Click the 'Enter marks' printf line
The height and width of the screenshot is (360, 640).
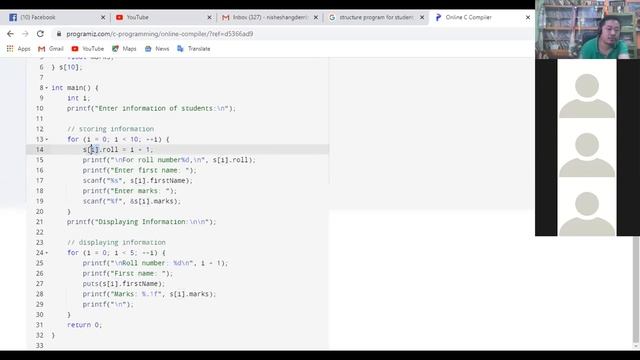[x=130, y=191]
